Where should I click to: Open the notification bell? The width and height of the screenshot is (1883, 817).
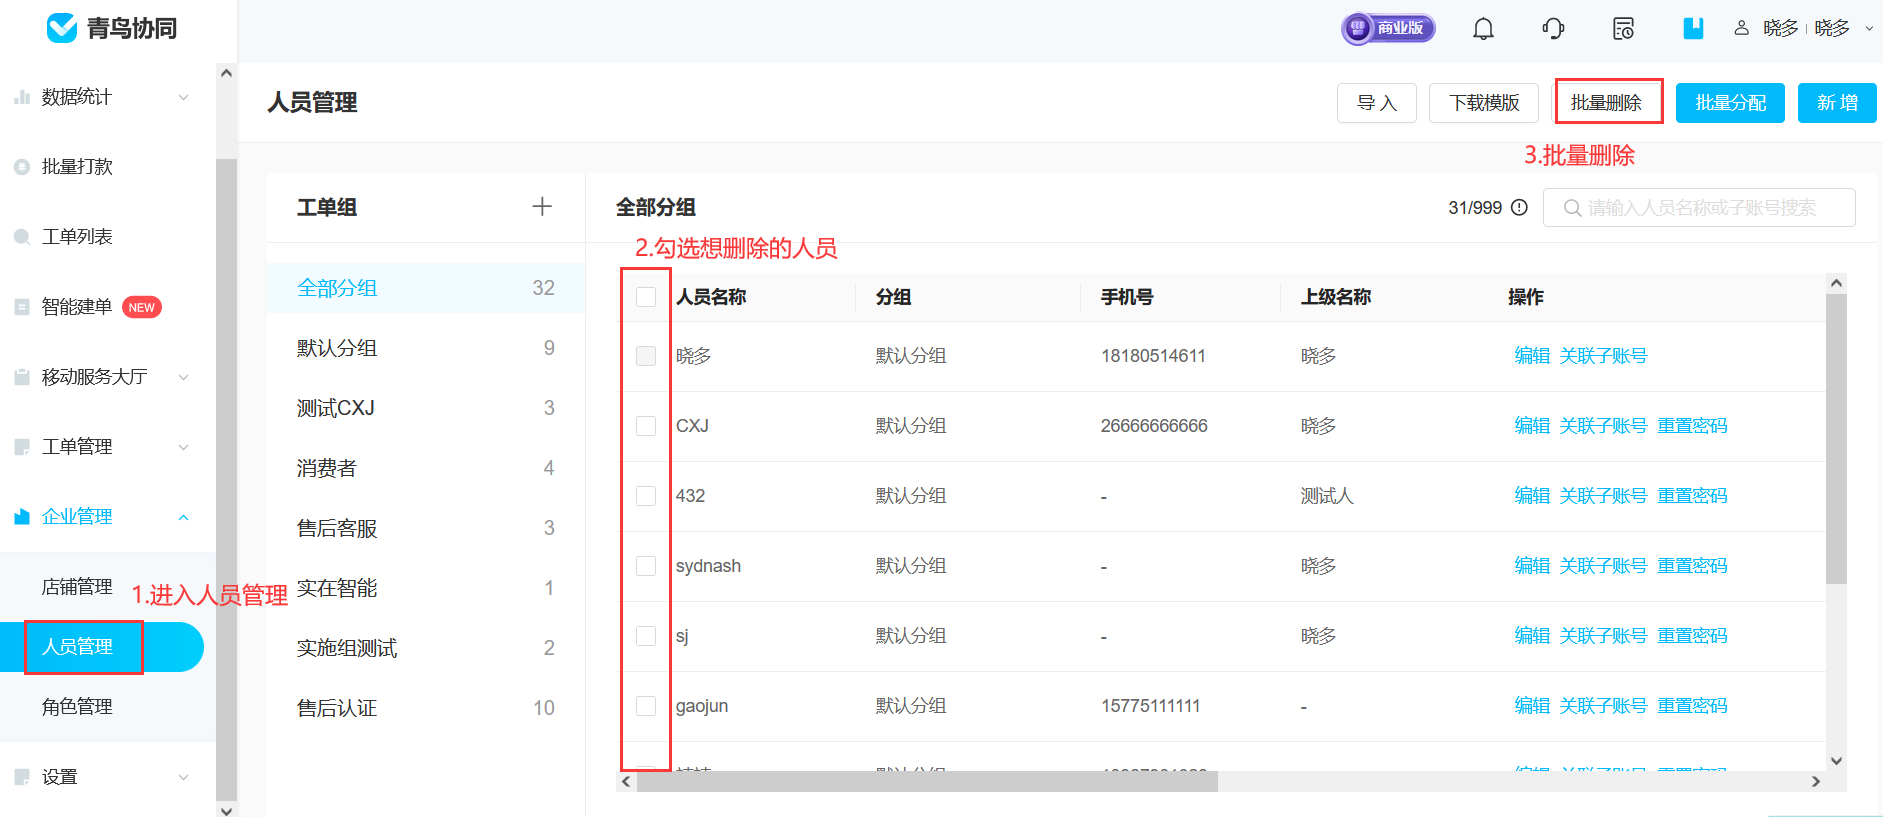(1483, 29)
